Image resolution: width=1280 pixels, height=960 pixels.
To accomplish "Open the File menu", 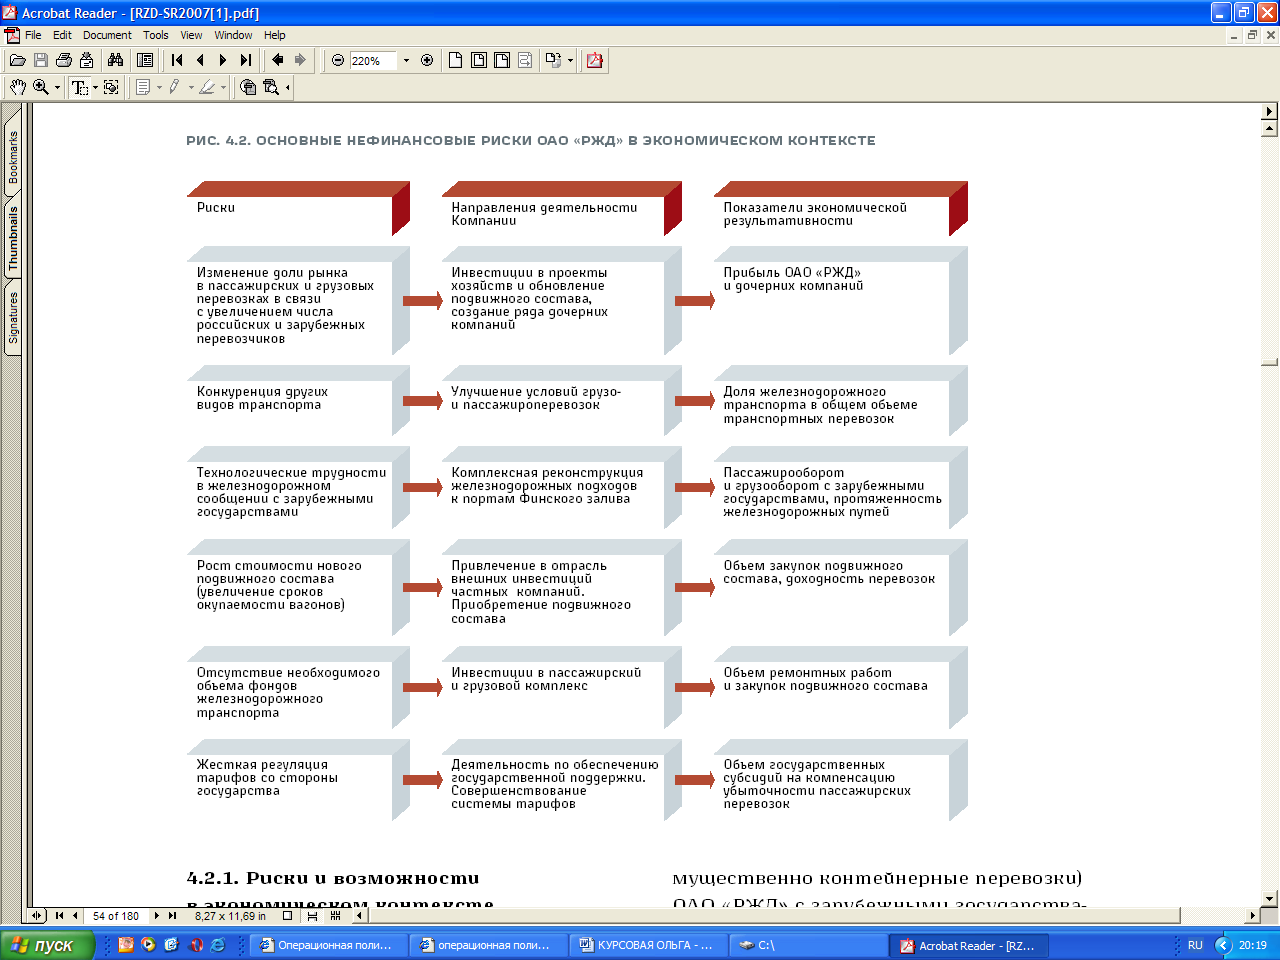I will (x=33, y=35).
